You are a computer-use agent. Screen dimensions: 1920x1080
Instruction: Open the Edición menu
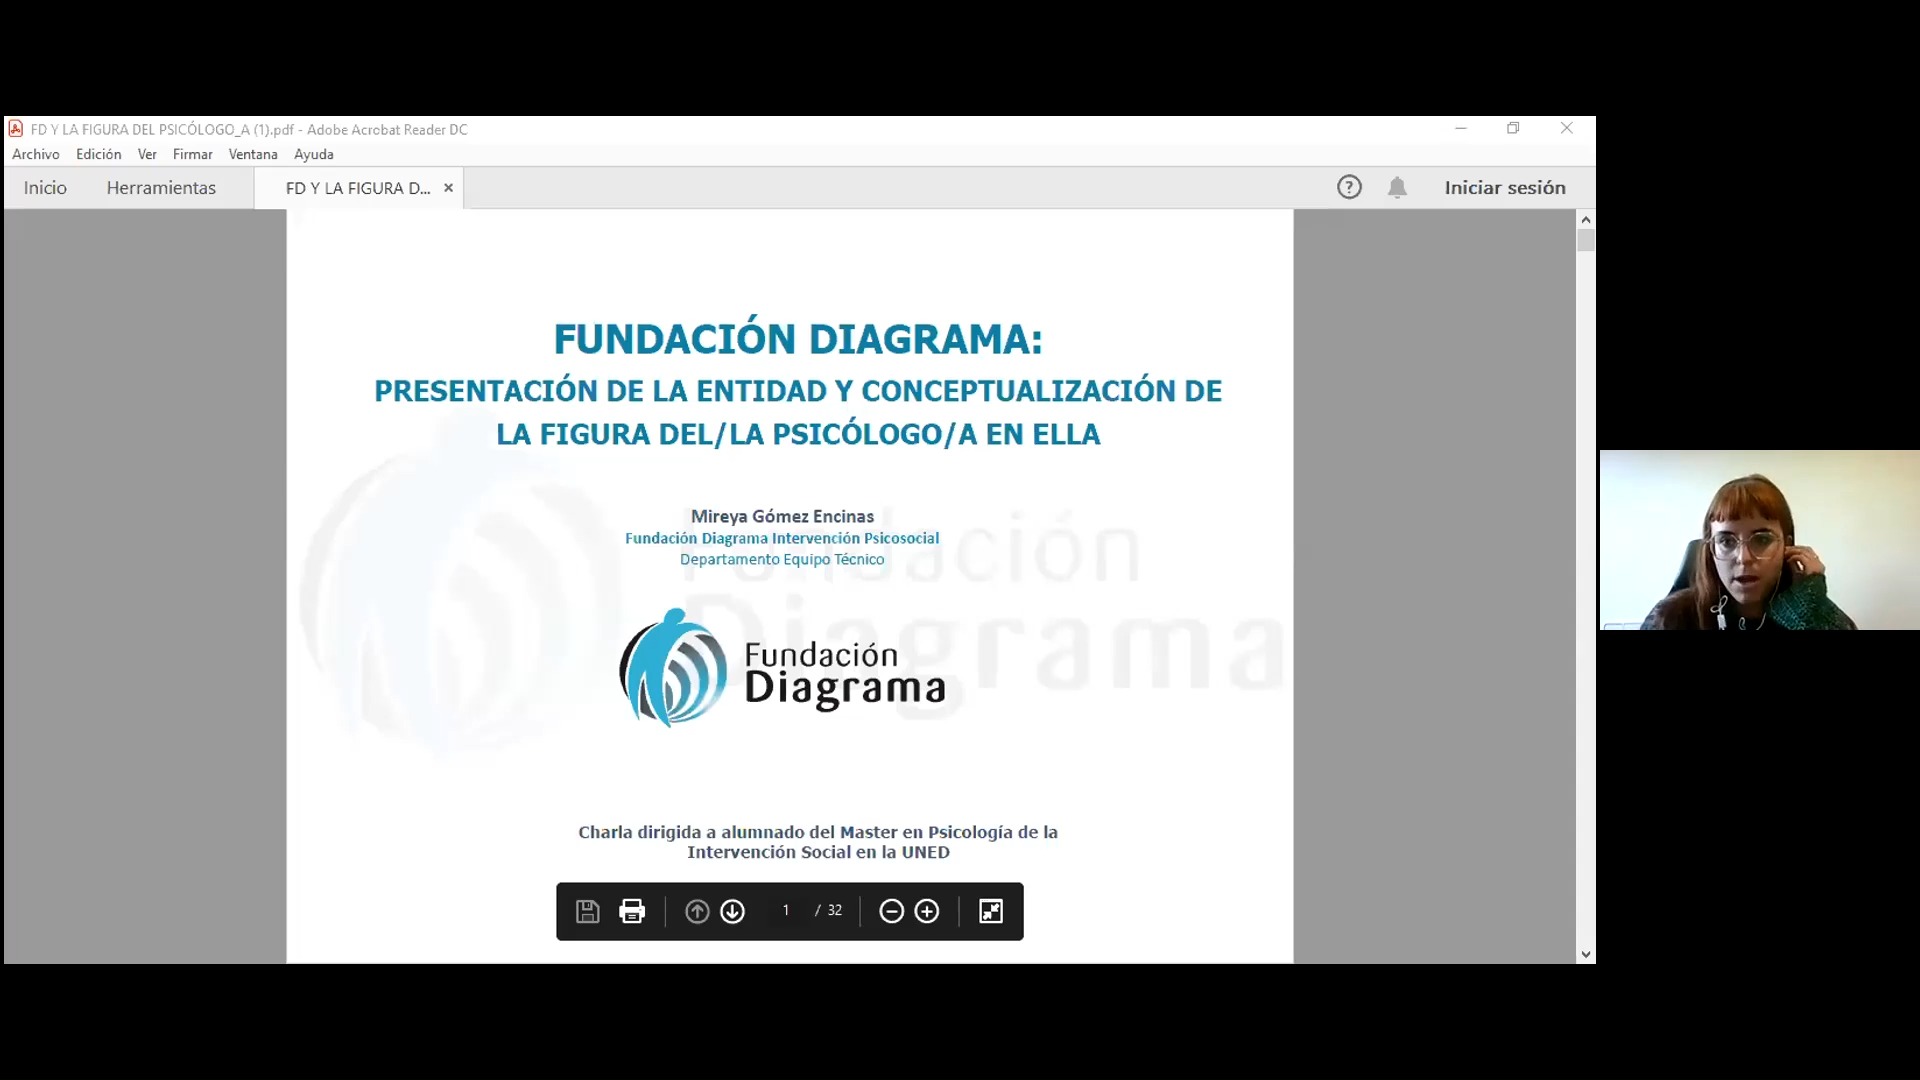[x=99, y=154]
